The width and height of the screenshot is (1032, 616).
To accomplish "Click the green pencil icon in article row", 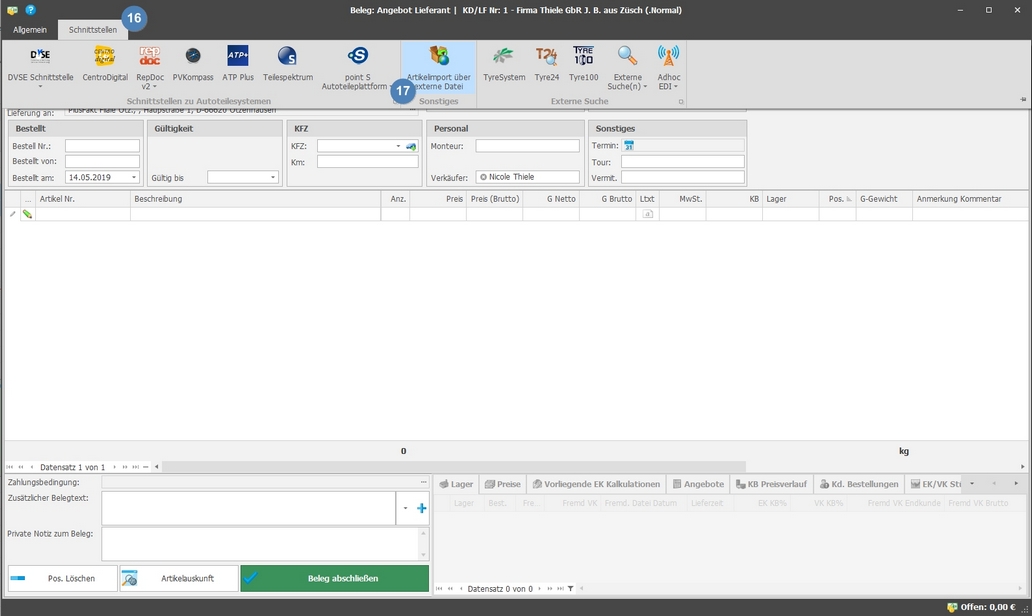I will click(x=27, y=214).
